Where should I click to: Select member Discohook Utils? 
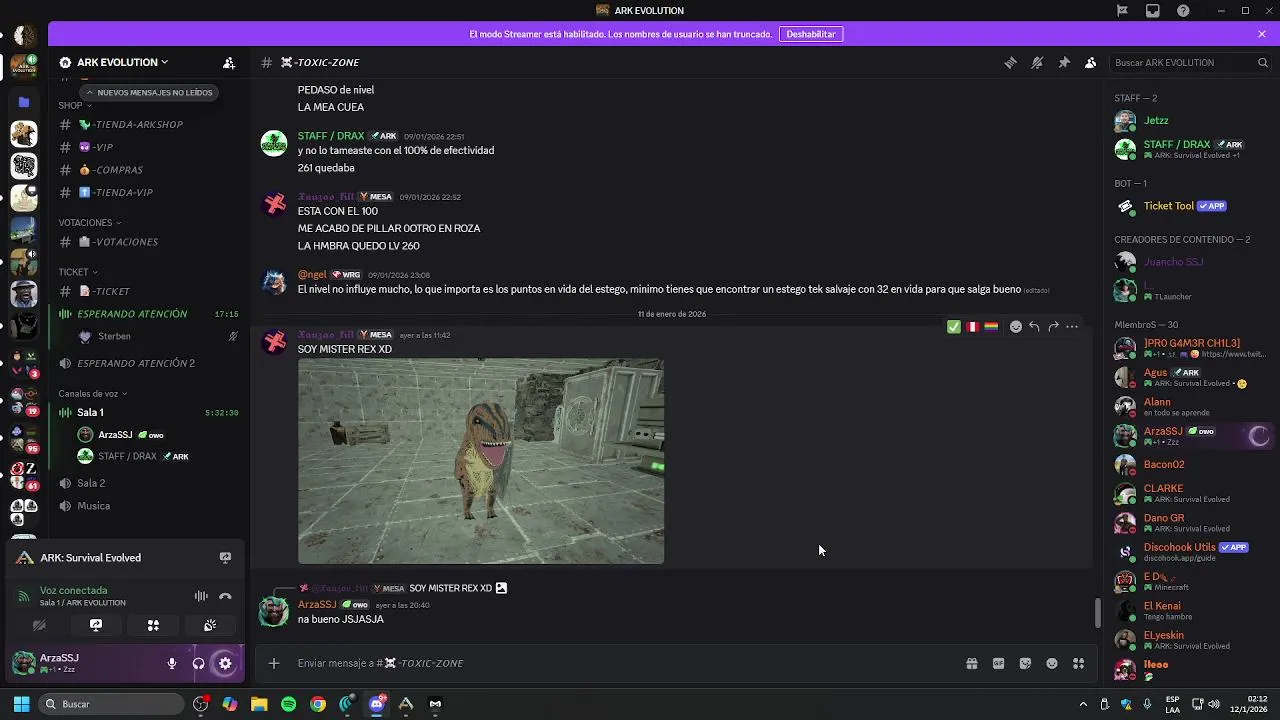coord(1190,551)
